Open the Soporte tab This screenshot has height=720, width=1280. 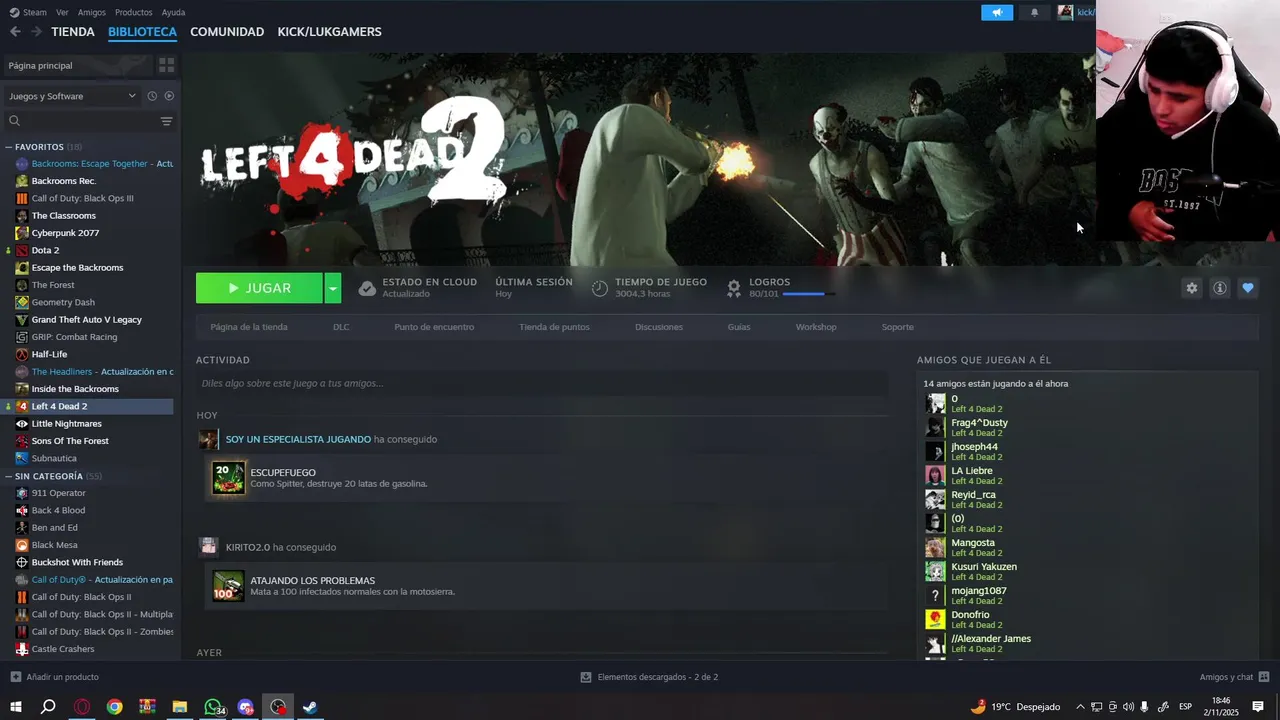(897, 327)
